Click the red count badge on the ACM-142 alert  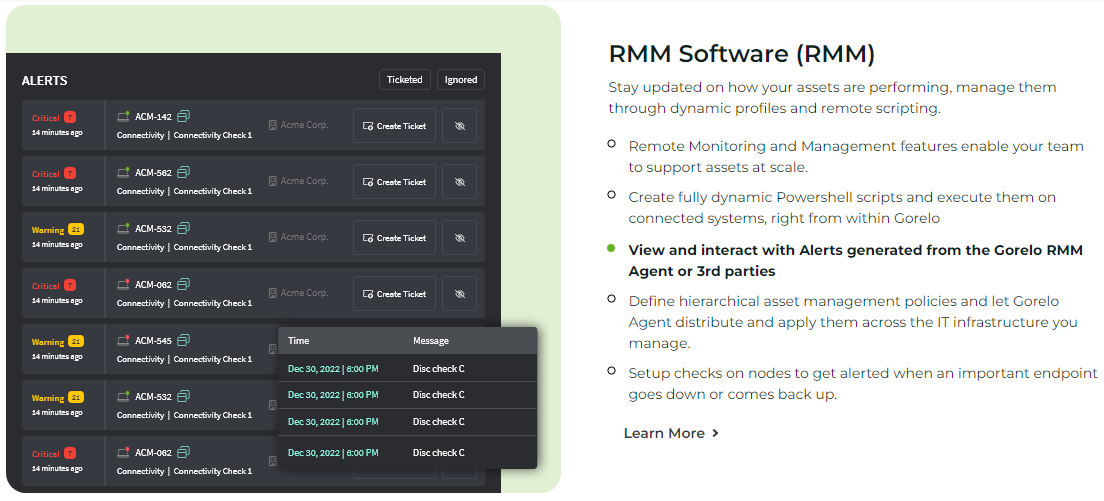pos(70,118)
